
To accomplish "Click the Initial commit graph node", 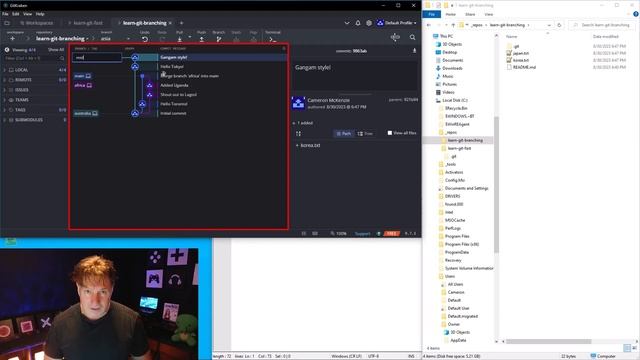I will (x=135, y=113).
